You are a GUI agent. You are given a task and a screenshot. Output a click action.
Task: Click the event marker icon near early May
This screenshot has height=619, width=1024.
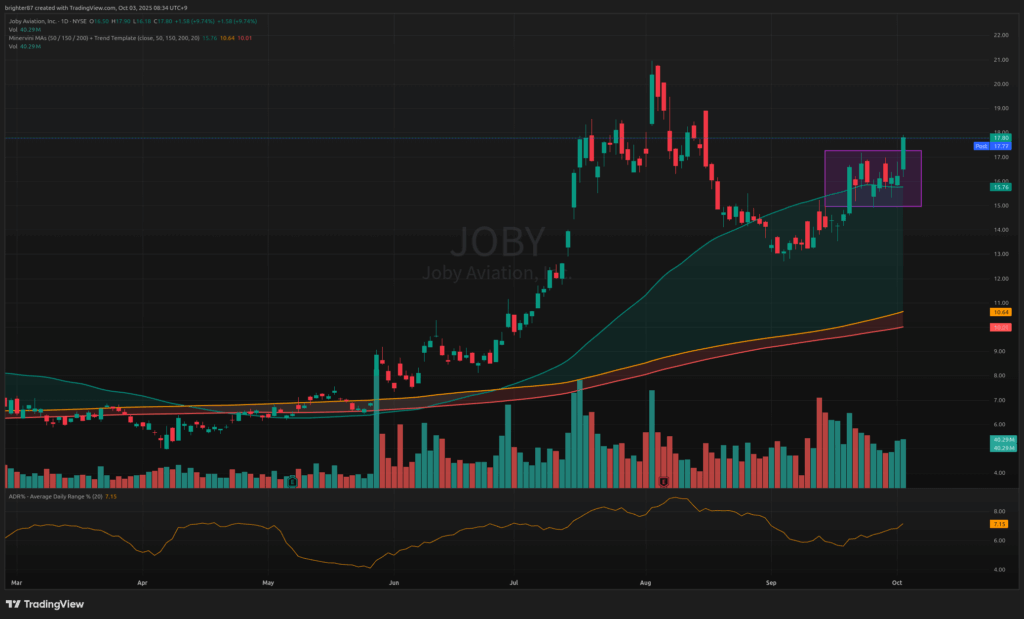click(291, 482)
